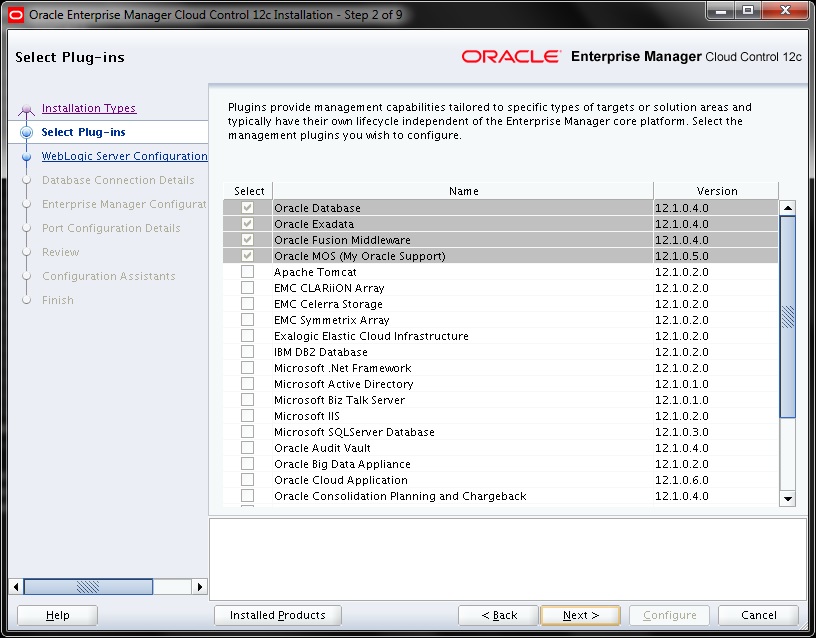Tick the Oracle Audit Vault checkbox
Image resolution: width=819 pixels, height=638 pixels.
point(248,448)
